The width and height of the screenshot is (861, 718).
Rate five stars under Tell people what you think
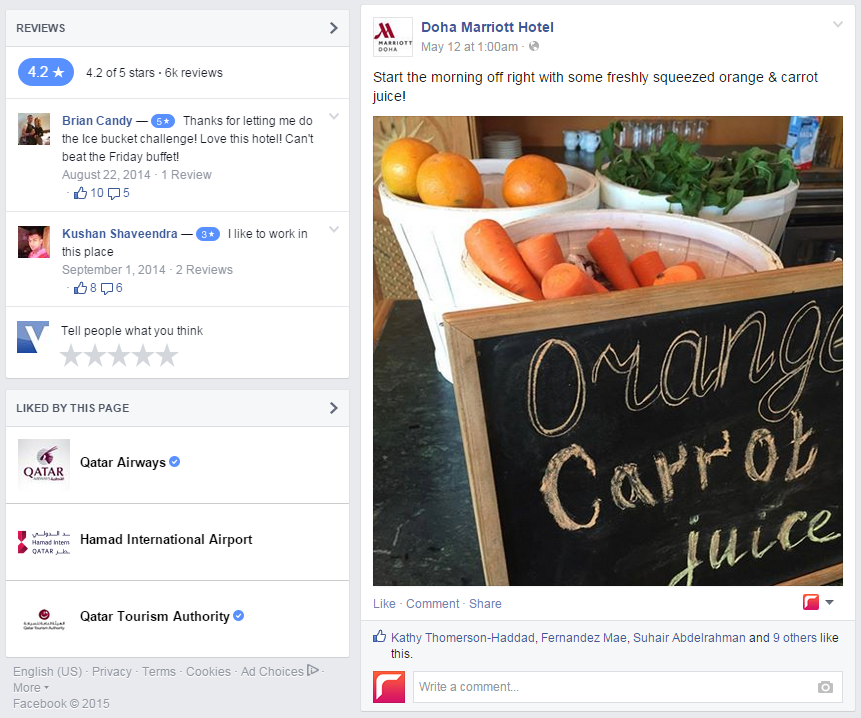click(167, 356)
